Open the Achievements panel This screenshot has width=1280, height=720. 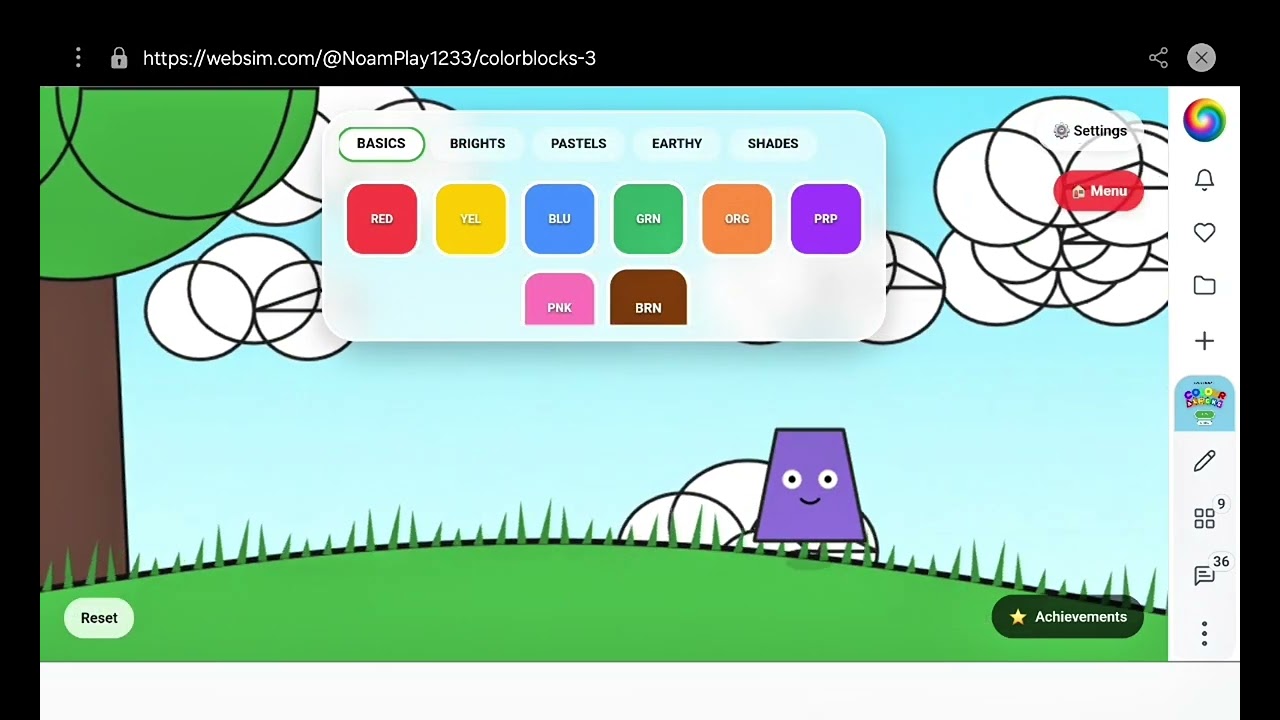point(1067,617)
